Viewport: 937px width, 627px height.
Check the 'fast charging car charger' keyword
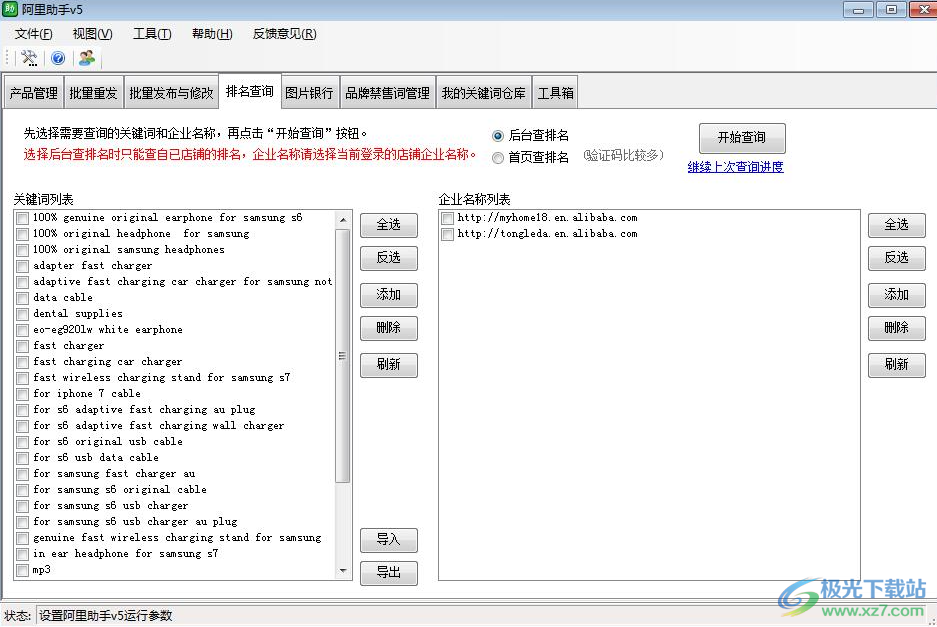(23, 362)
